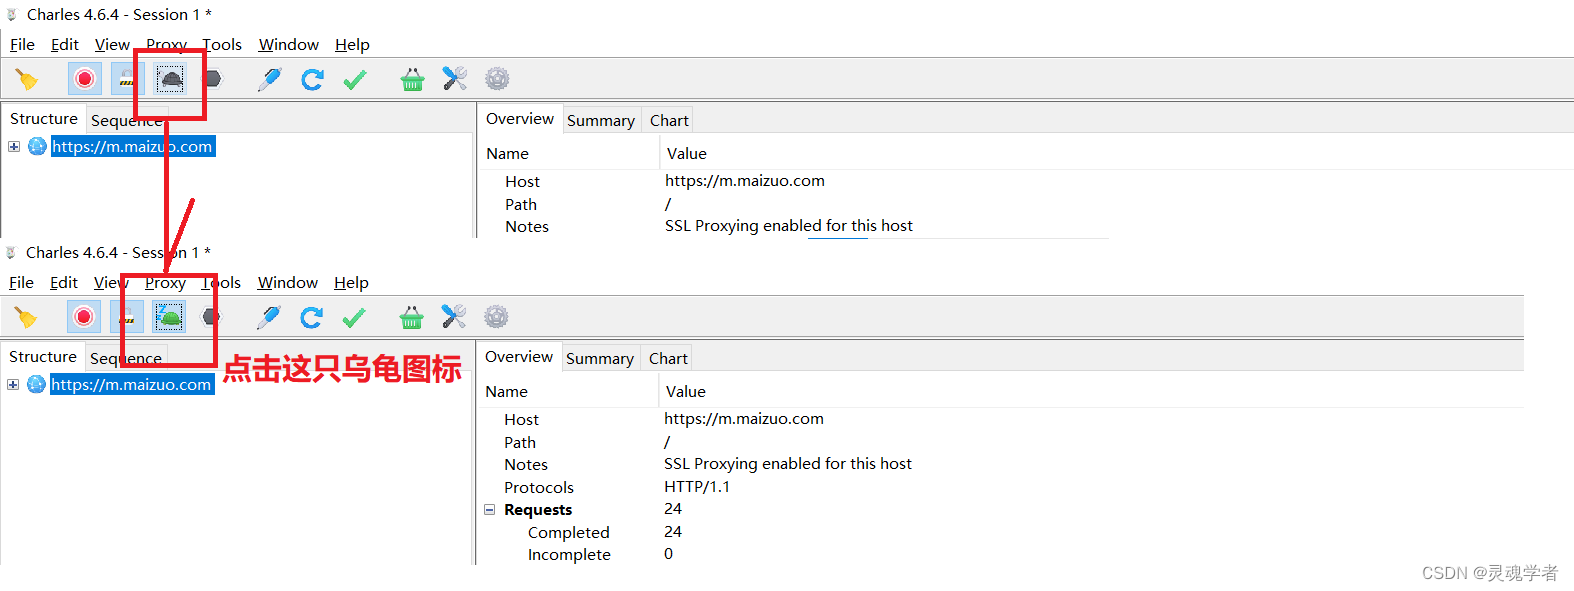The image size is (1574, 591).
Task: Click globe icon beside host in upper window
Action: pyautogui.click(x=37, y=146)
